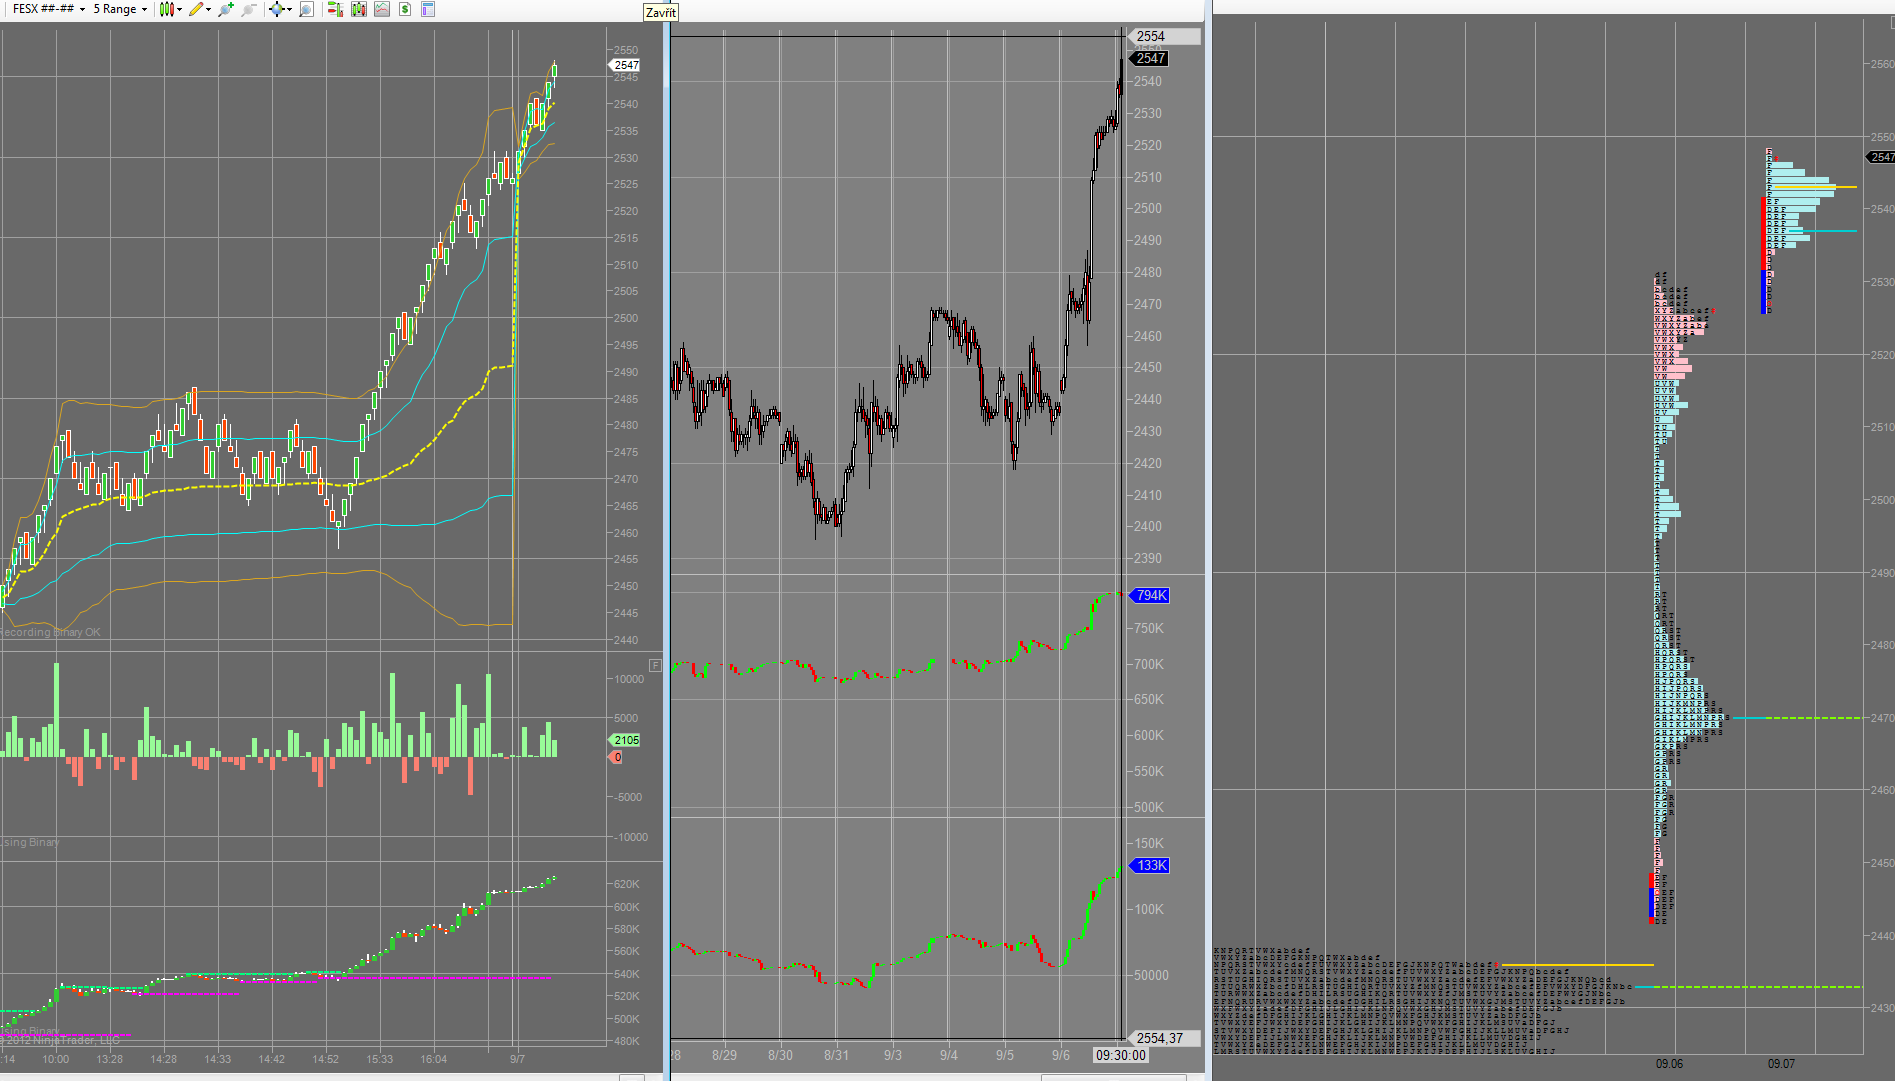The width and height of the screenshot is (1895, 1081).
Task: Click the 9/4 date on middle chart axis
Action: (949, 1055)
